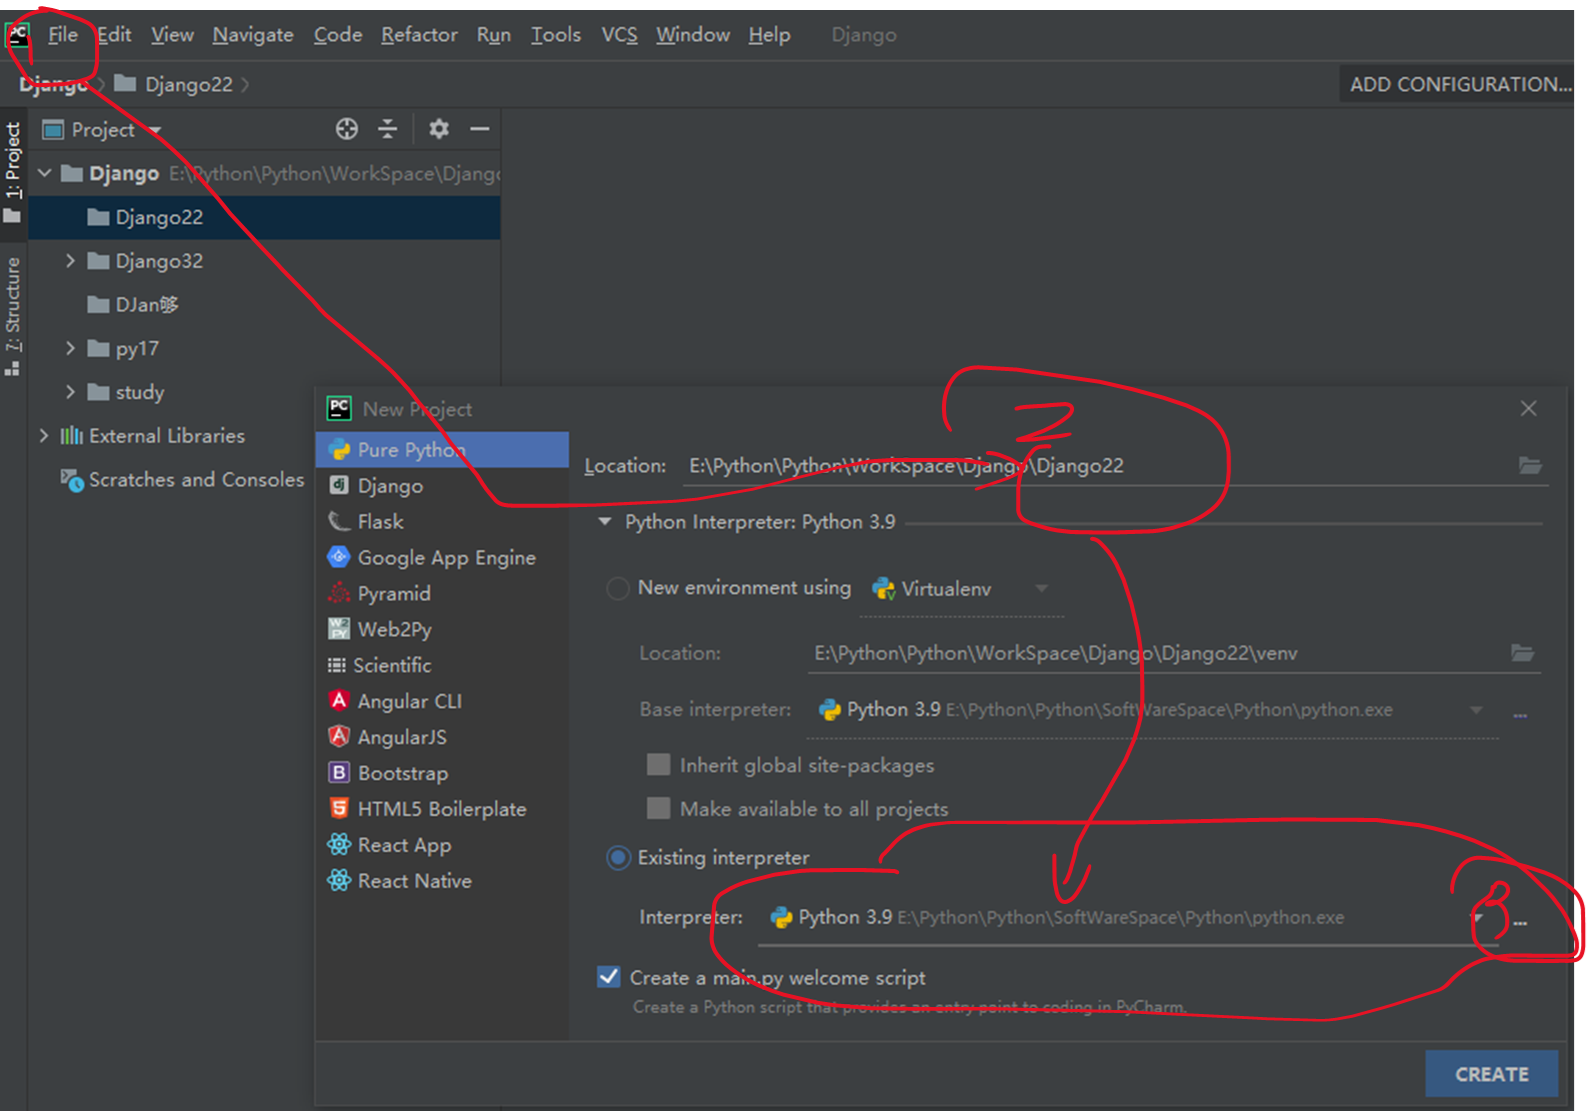Click Django22 breadcrumb in navigation bar
This screenshot has width=1590, height=1111.
(x=174, y=84)
